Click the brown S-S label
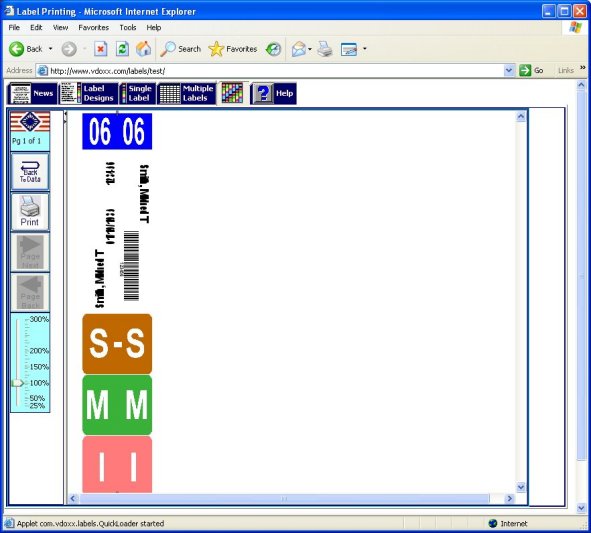591x533 pixels. 117,344
